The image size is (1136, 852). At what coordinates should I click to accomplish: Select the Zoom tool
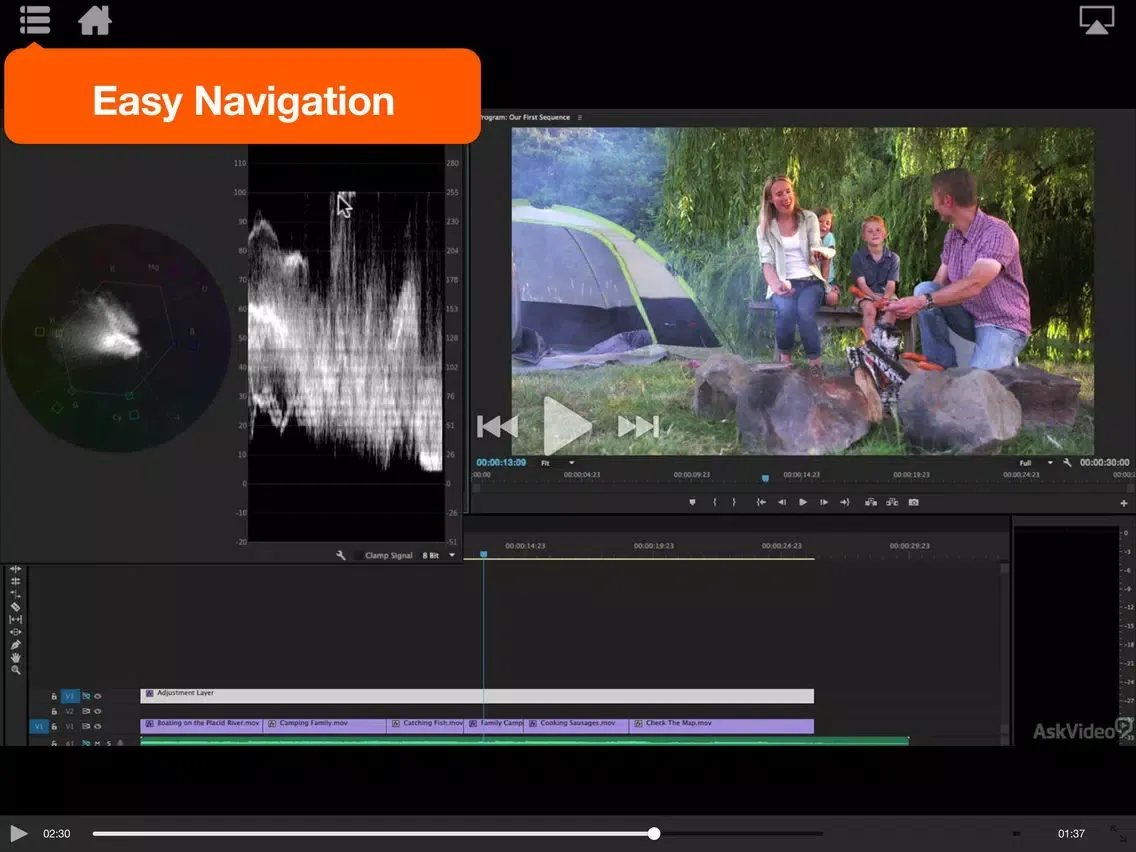15,670
